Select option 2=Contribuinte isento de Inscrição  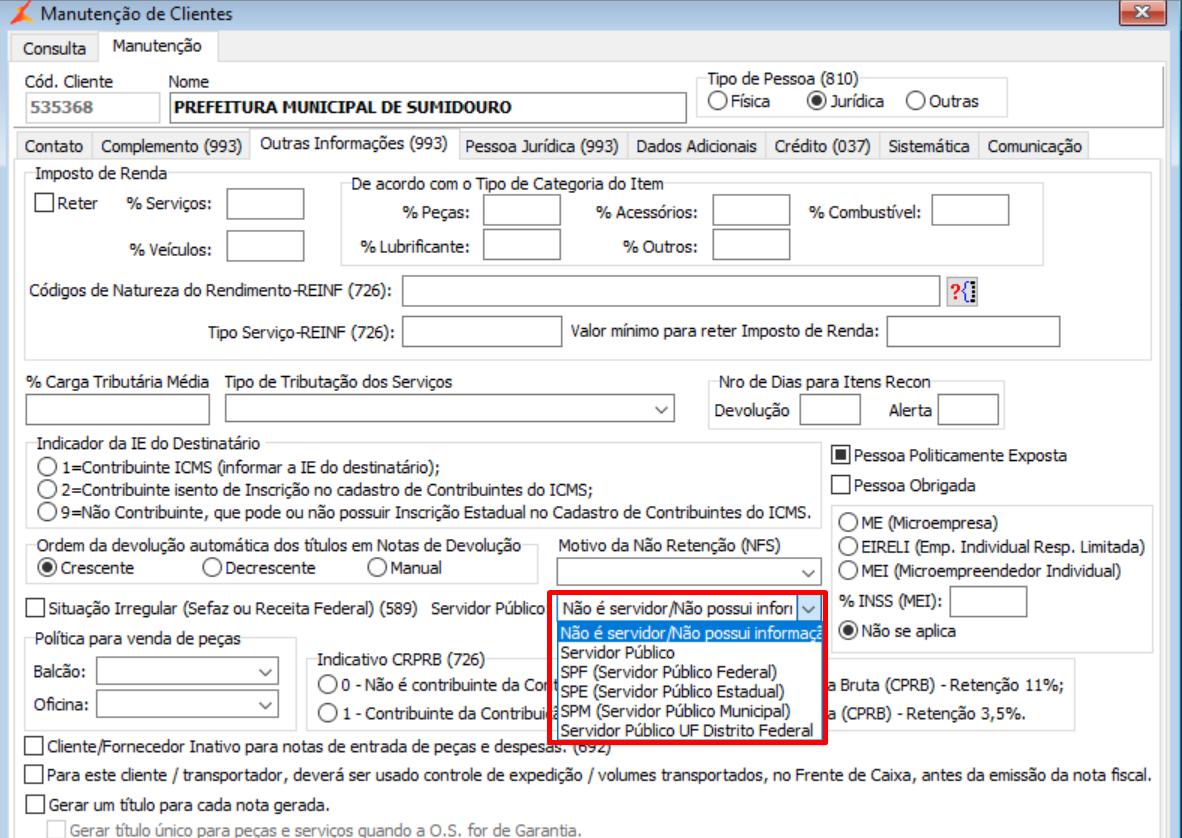click(x=47, y=490)
